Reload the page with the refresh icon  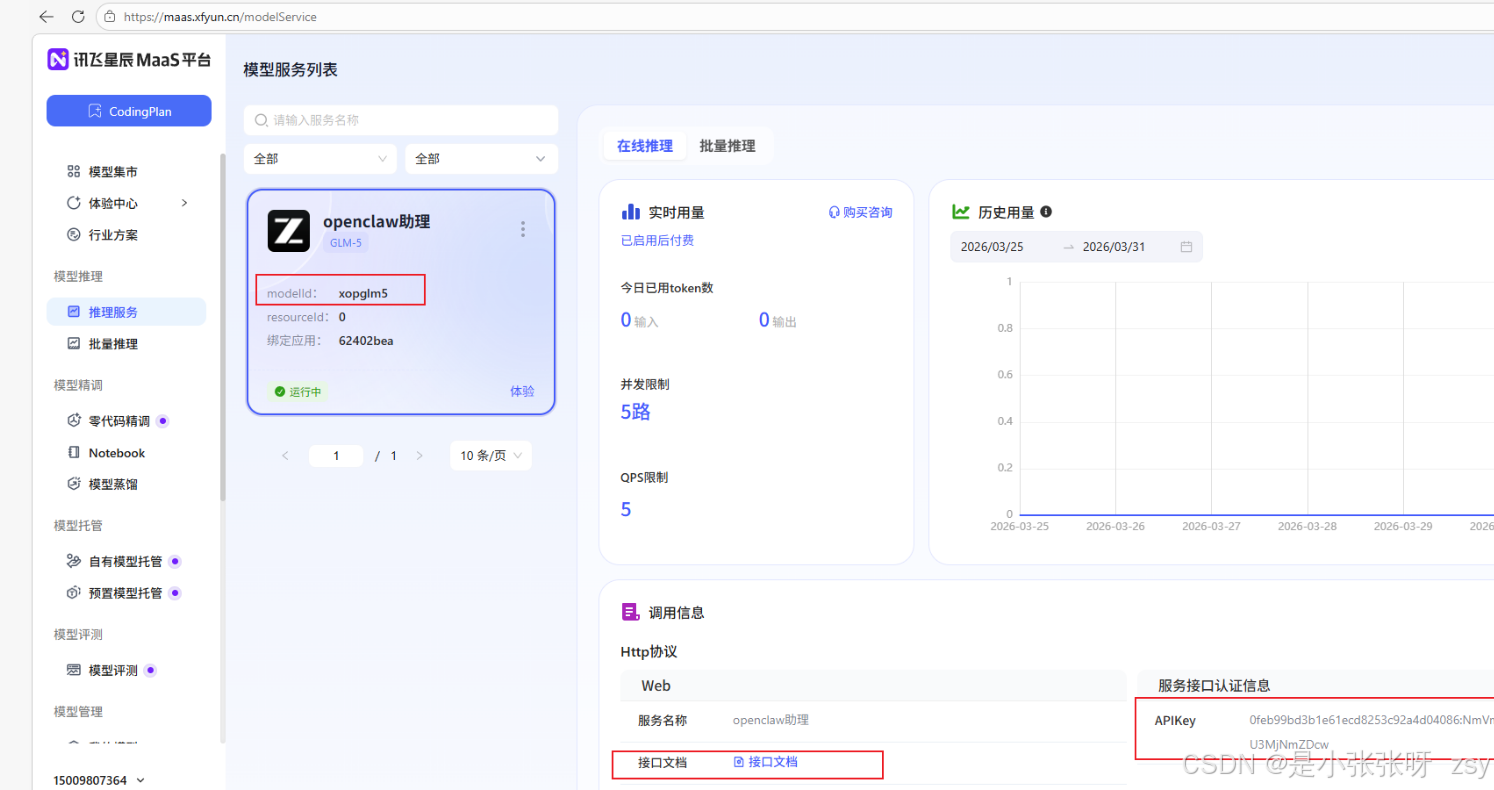pos(78,16)
